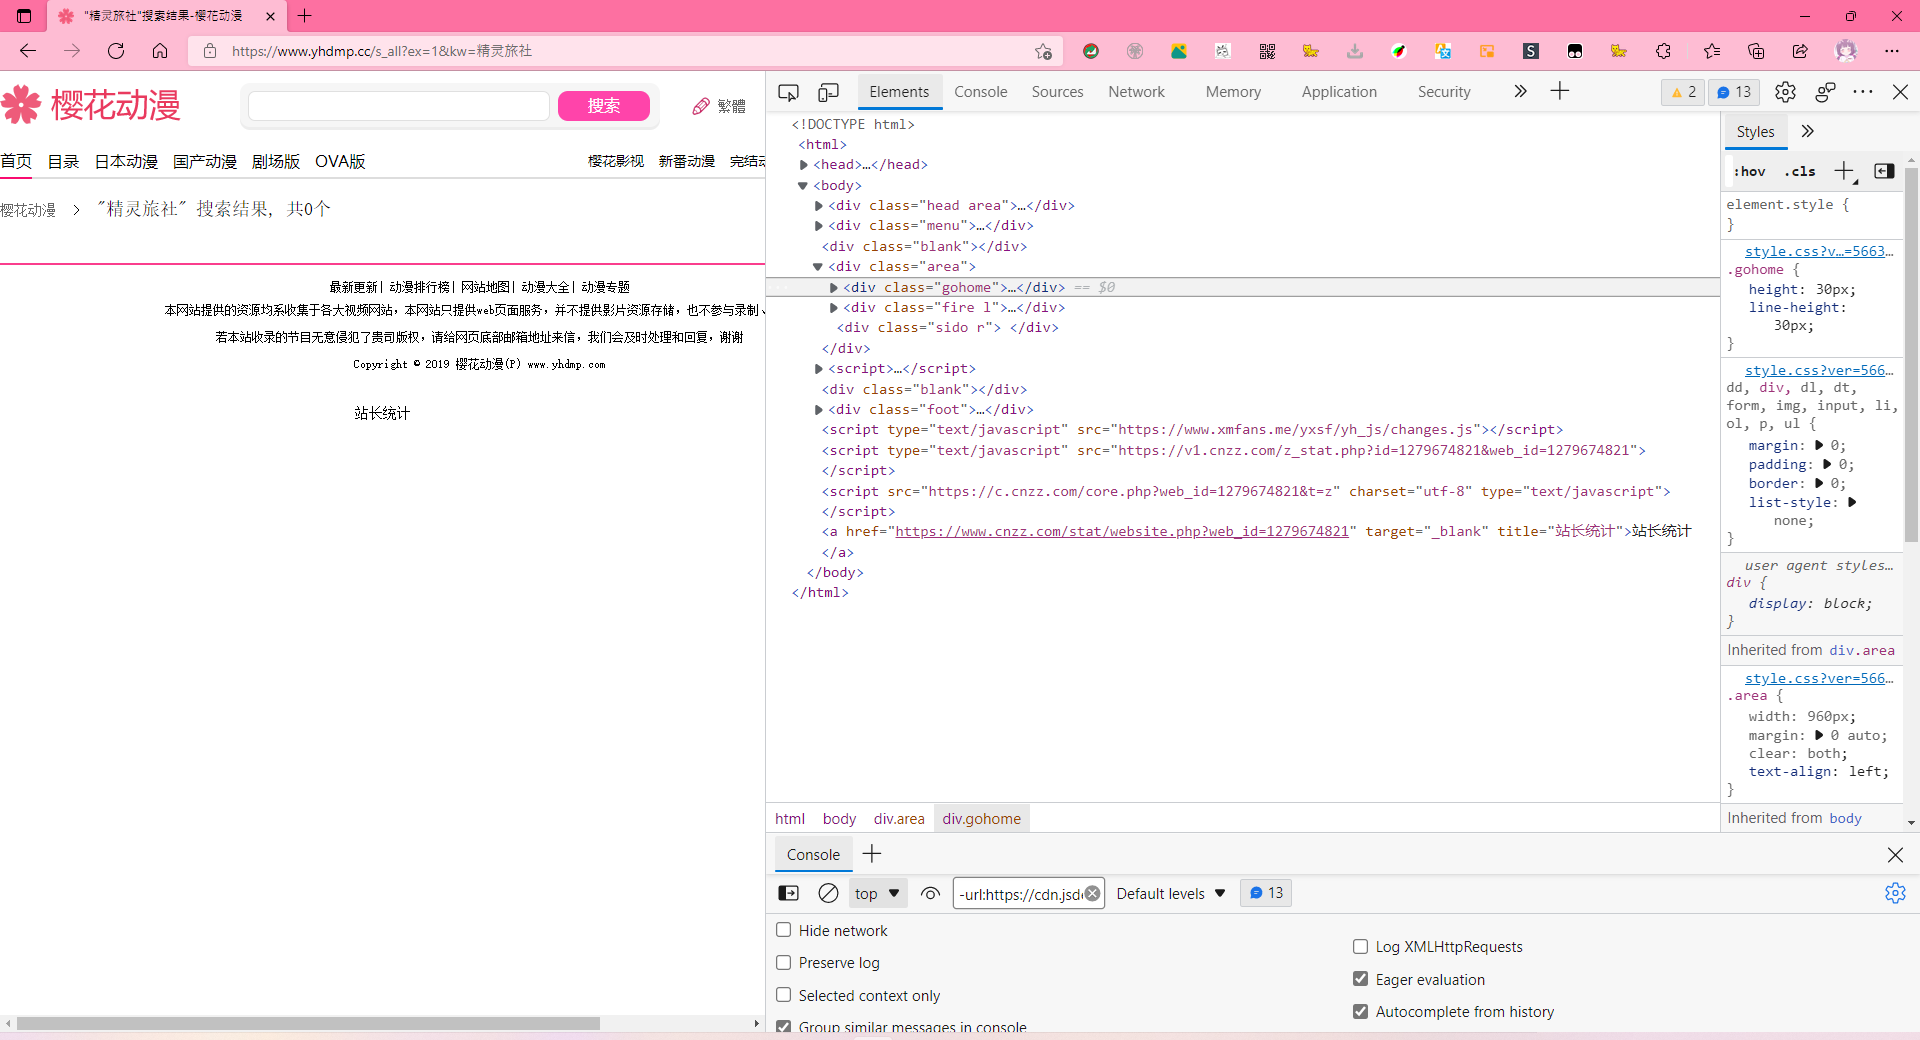The image size is (1920, 1040).
Task: Expand the div class head area node
Action: point(819,206)
